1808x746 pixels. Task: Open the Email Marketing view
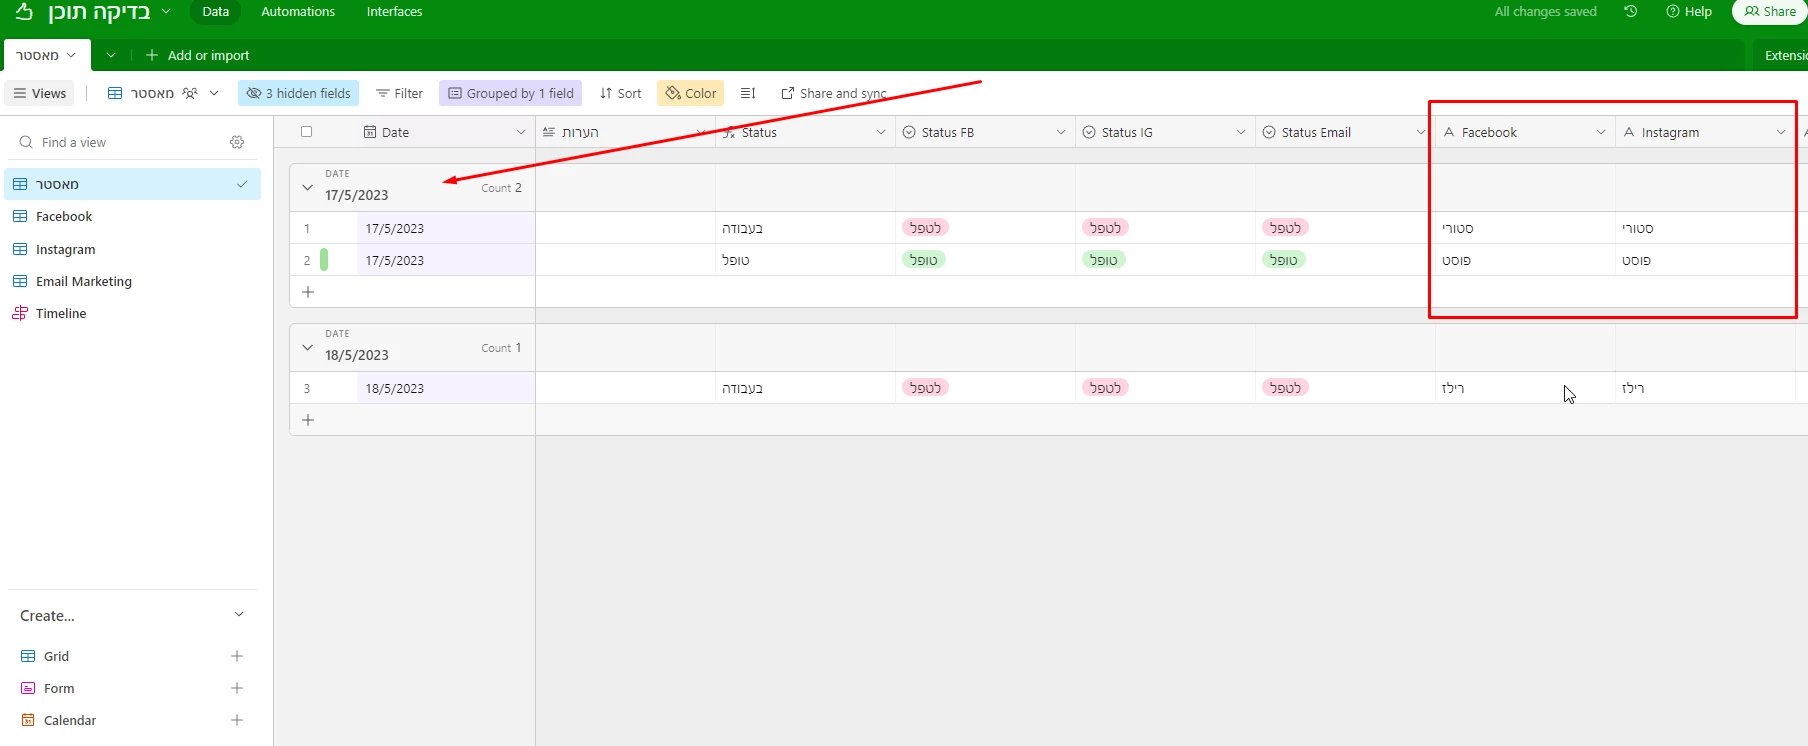[133, 281]
